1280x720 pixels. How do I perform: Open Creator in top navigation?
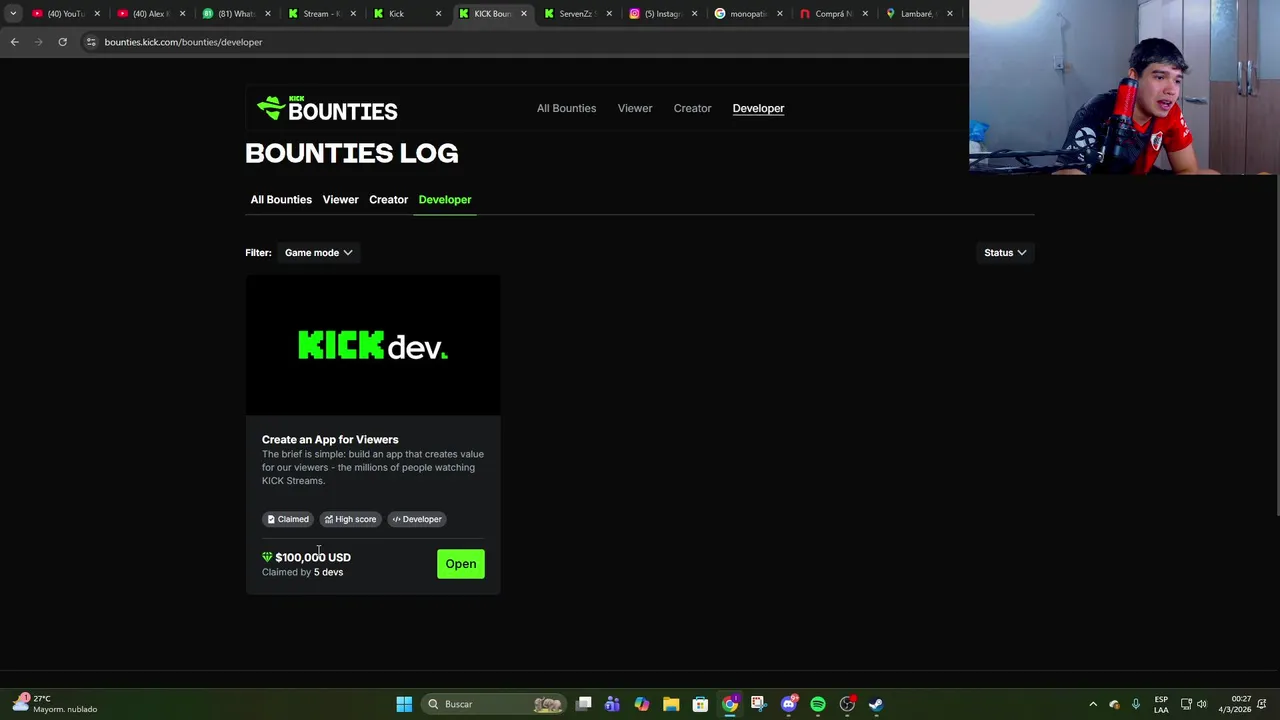coord(692,108)
